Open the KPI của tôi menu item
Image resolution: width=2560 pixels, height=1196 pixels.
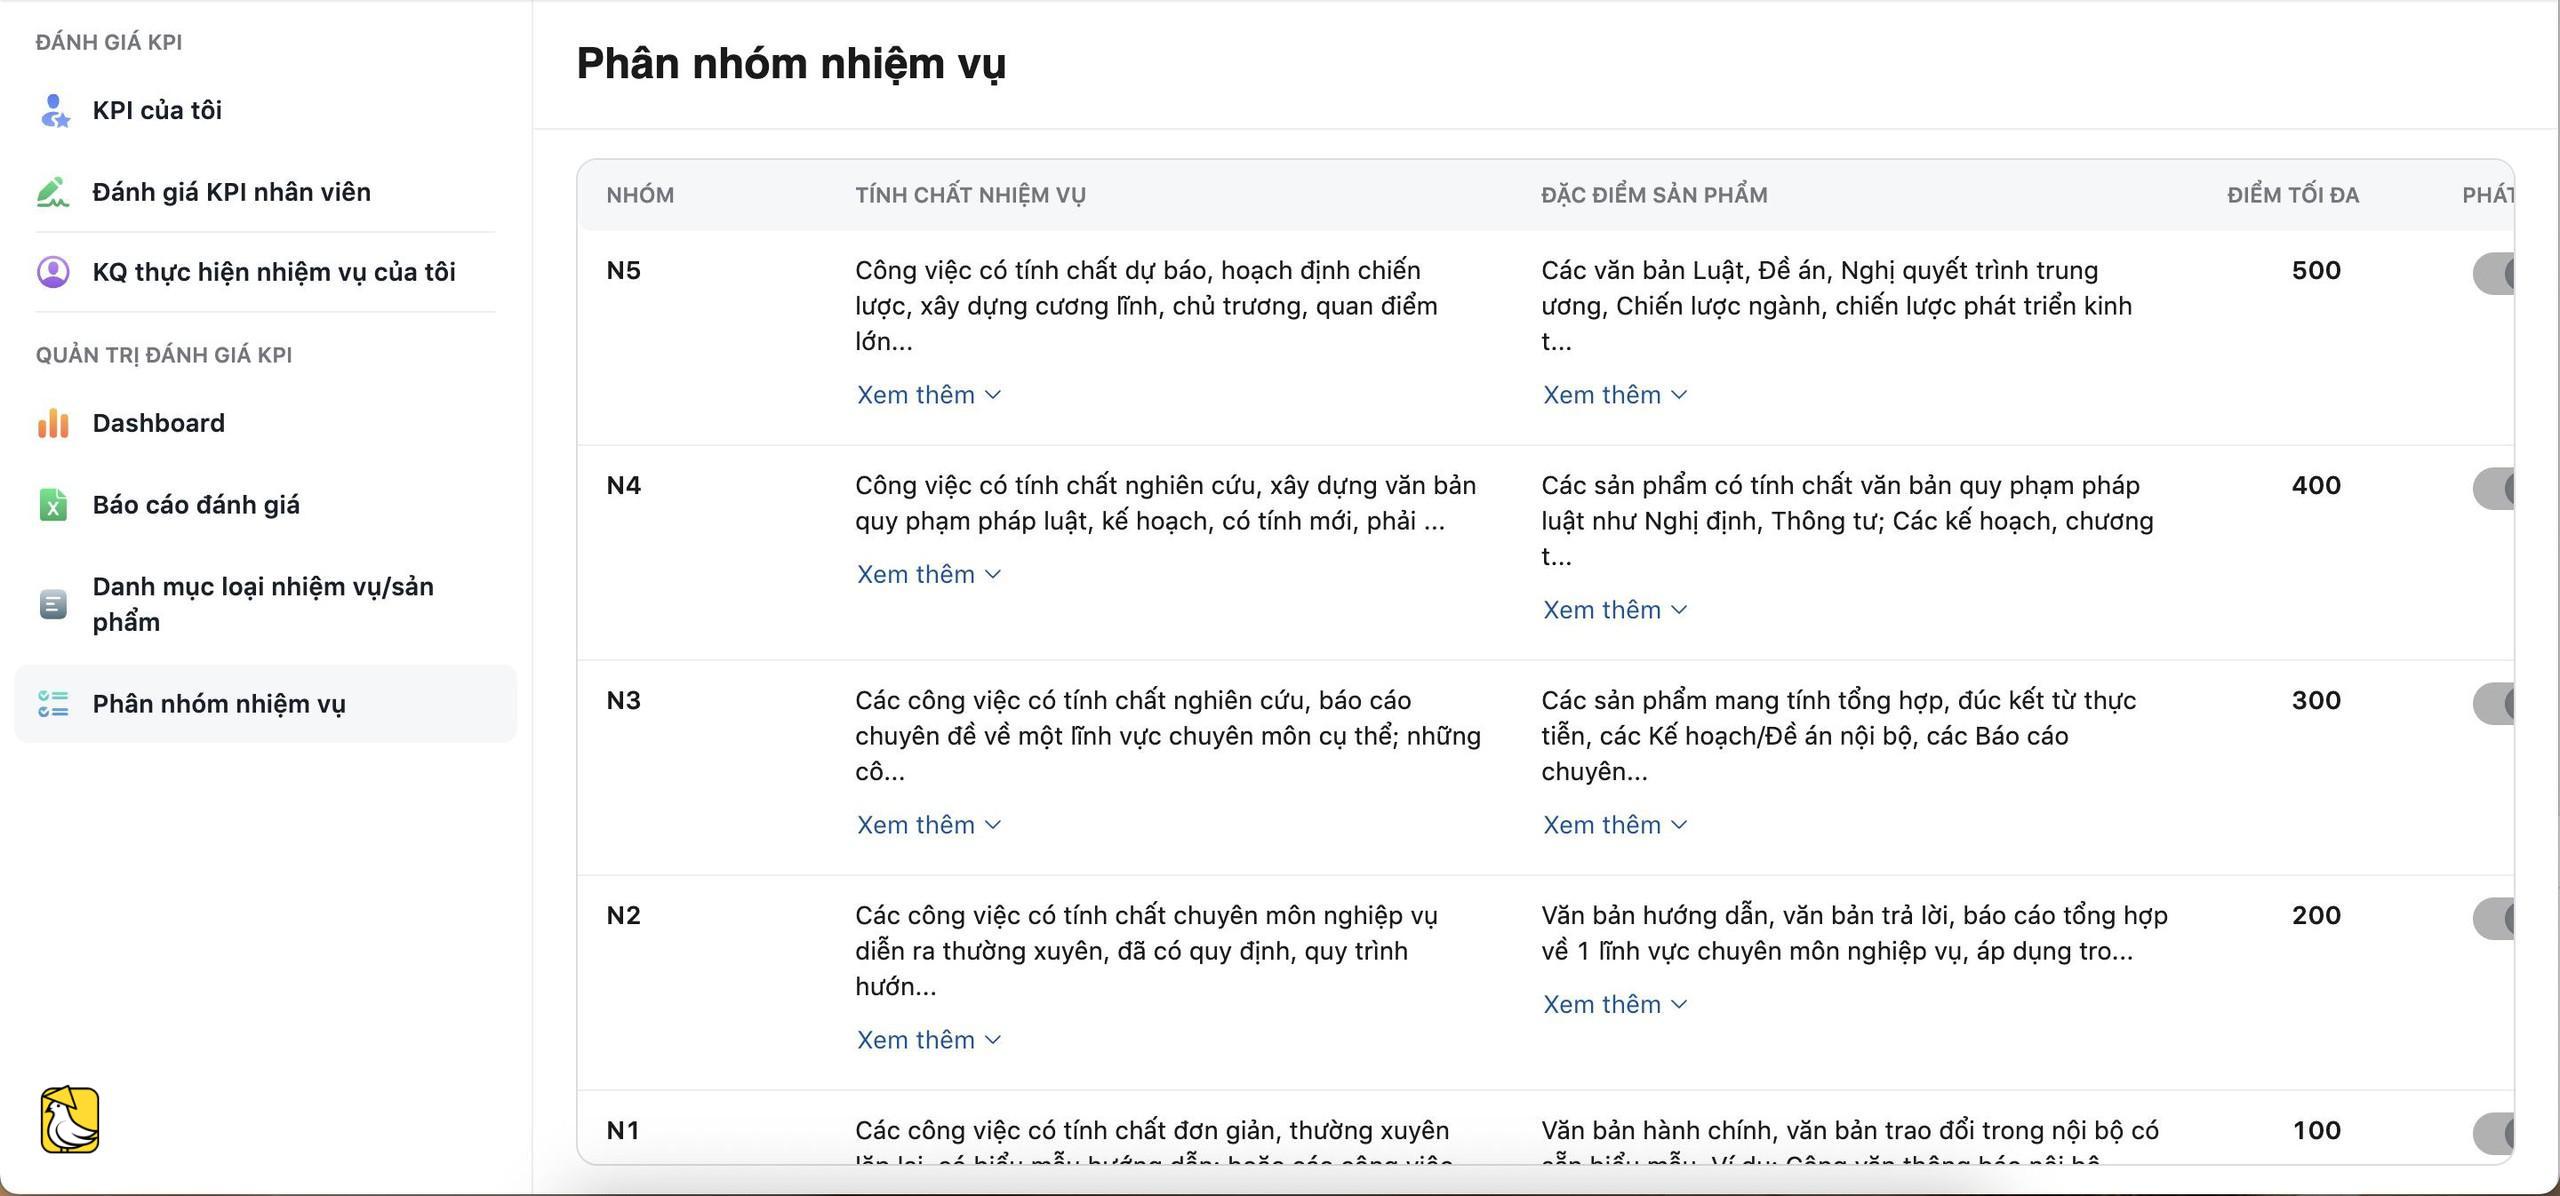(x=265, y=111)
